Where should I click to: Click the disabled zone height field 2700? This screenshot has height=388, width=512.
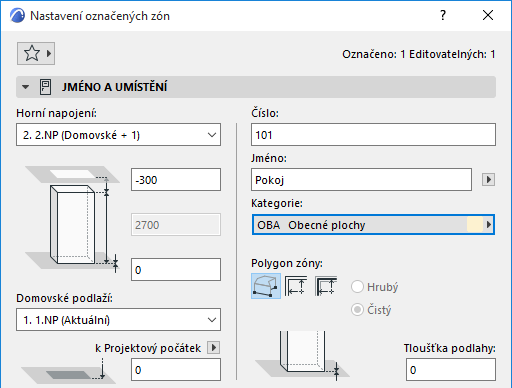coord(176,225)
